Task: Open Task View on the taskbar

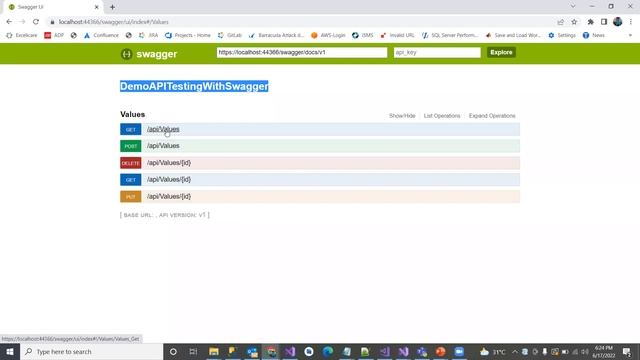Action: 193,351
